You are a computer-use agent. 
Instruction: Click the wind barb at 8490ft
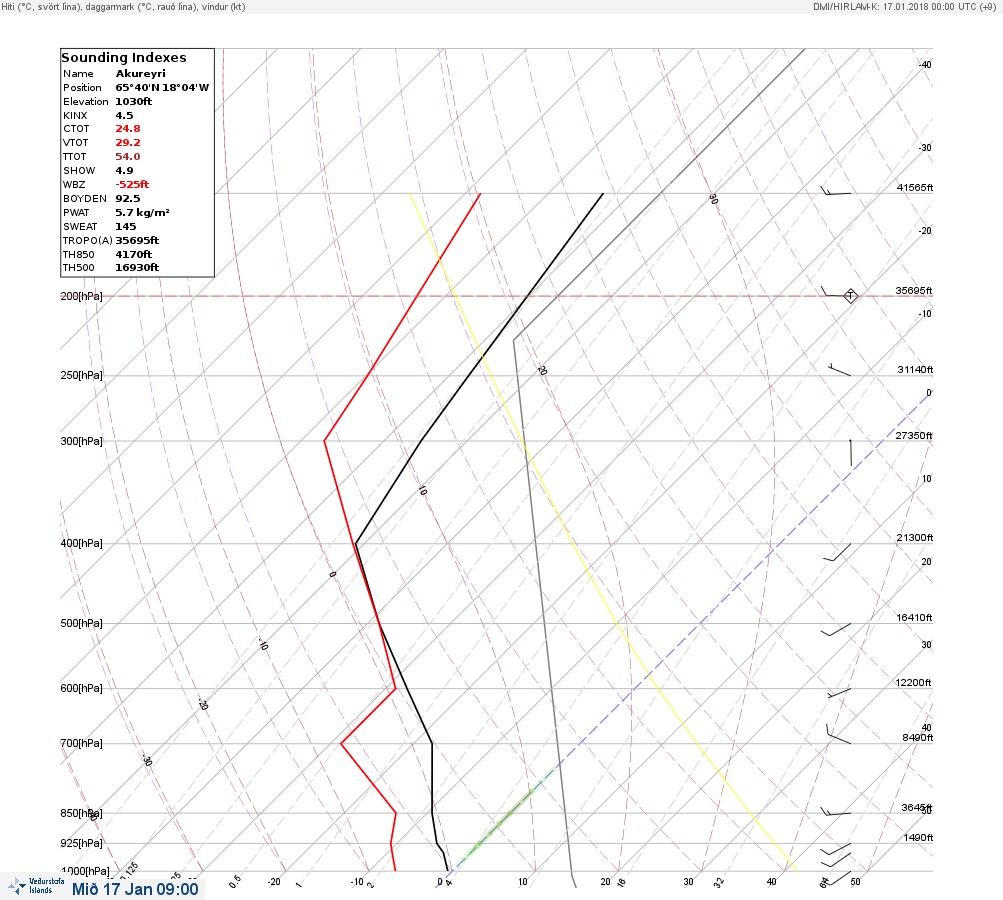(x=838, y=734)
